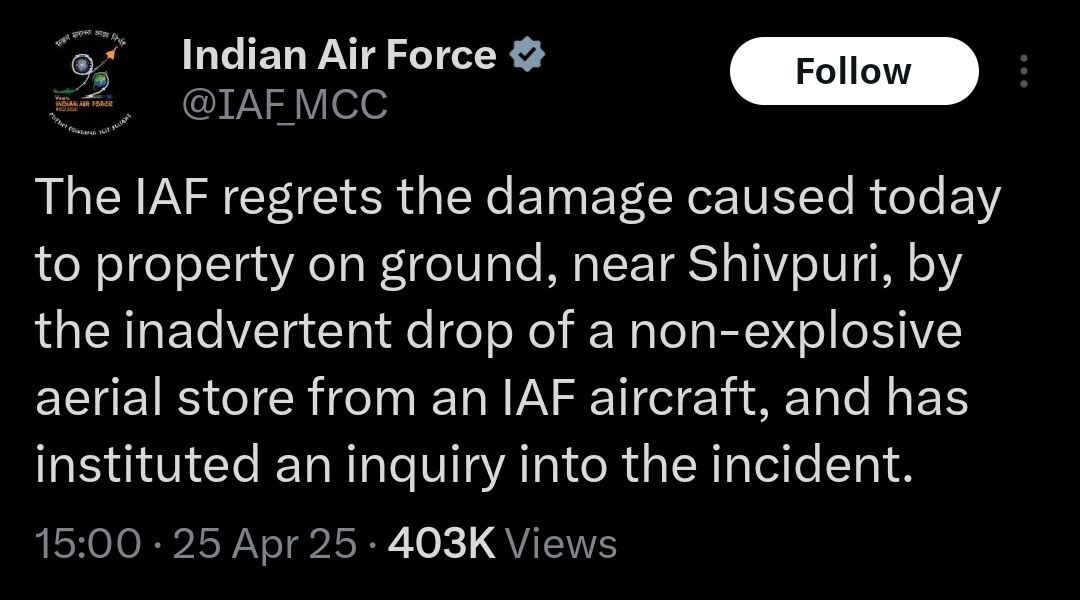Follow the Indian Air Force account
The height and width of the screenshot is (600, 1080).
click(x=853, y=71)
